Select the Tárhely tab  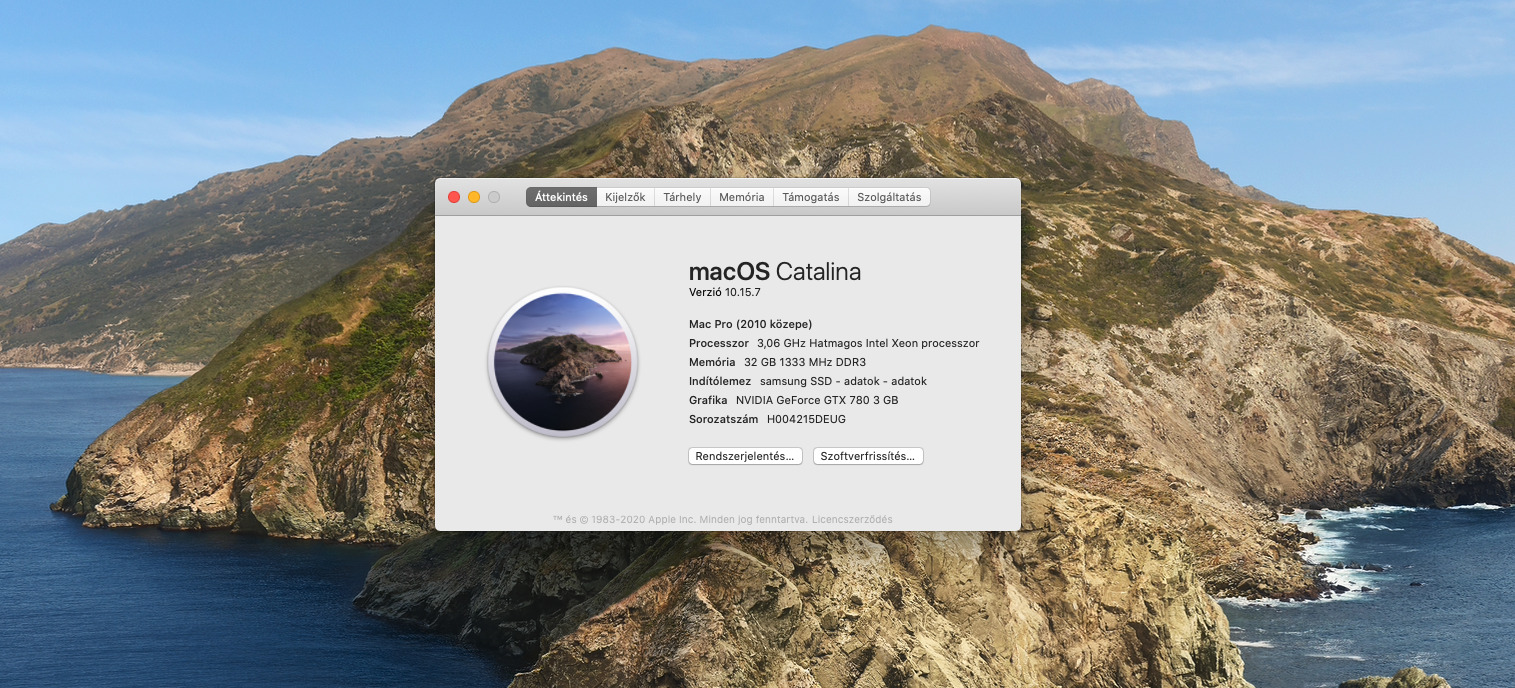coord(682,197)
